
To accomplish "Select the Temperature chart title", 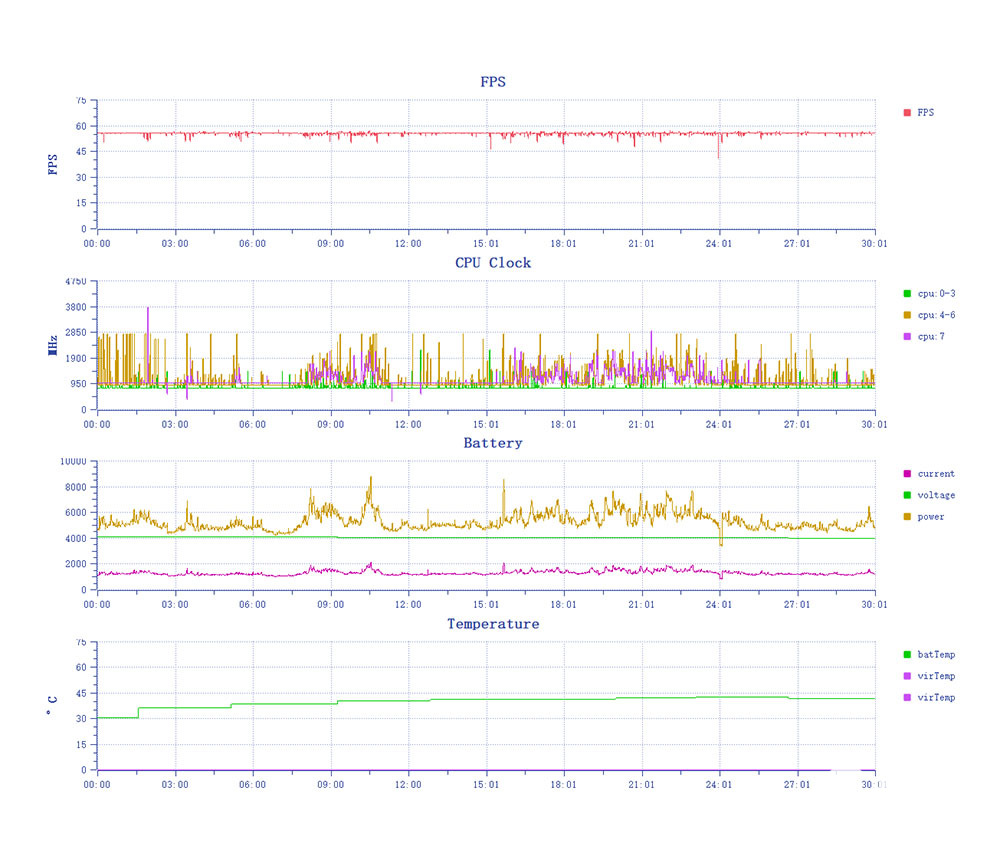I will coord(493,624).
